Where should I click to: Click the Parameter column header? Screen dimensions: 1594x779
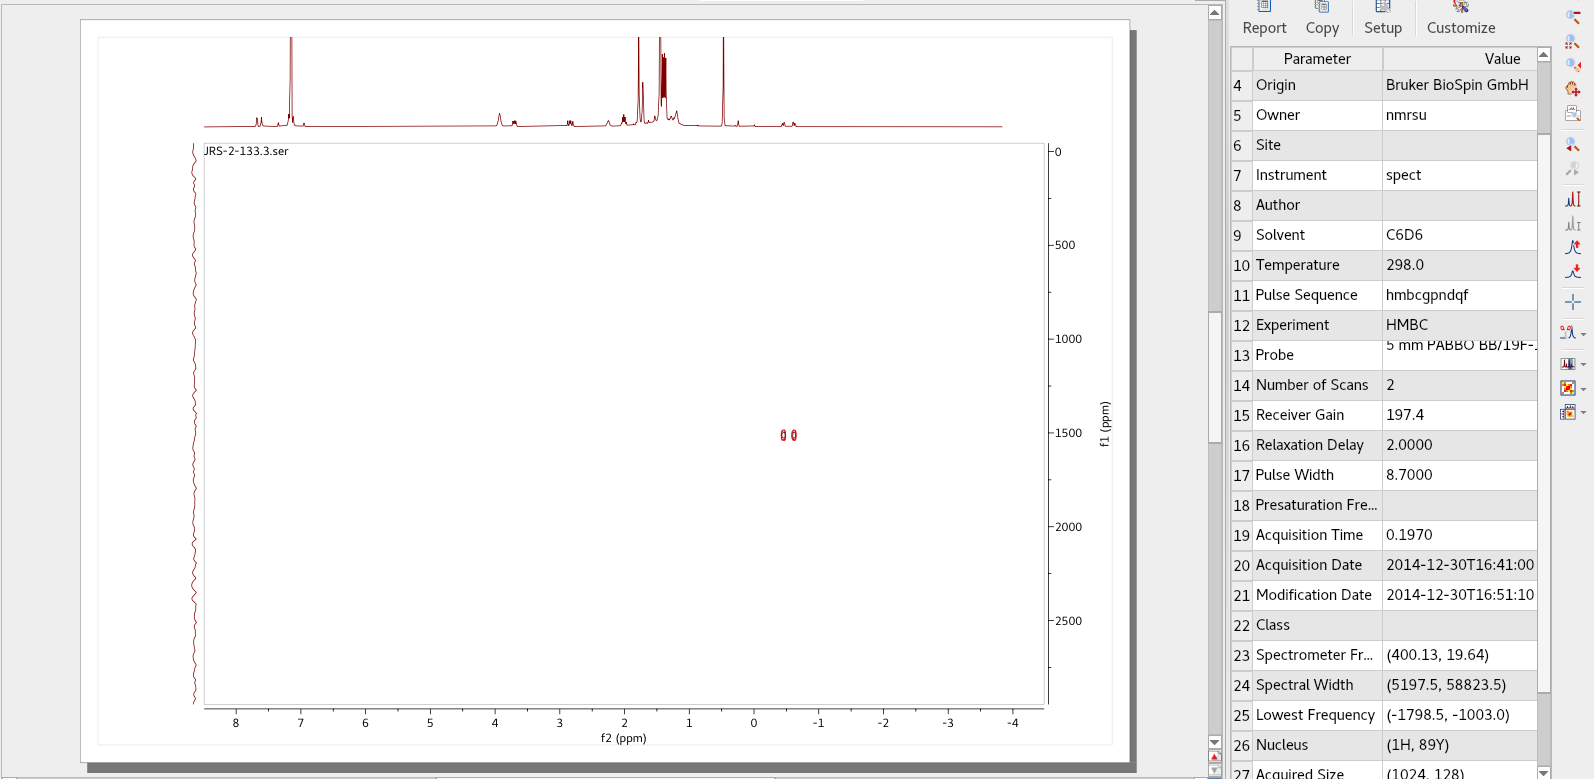coord(1316,59)
